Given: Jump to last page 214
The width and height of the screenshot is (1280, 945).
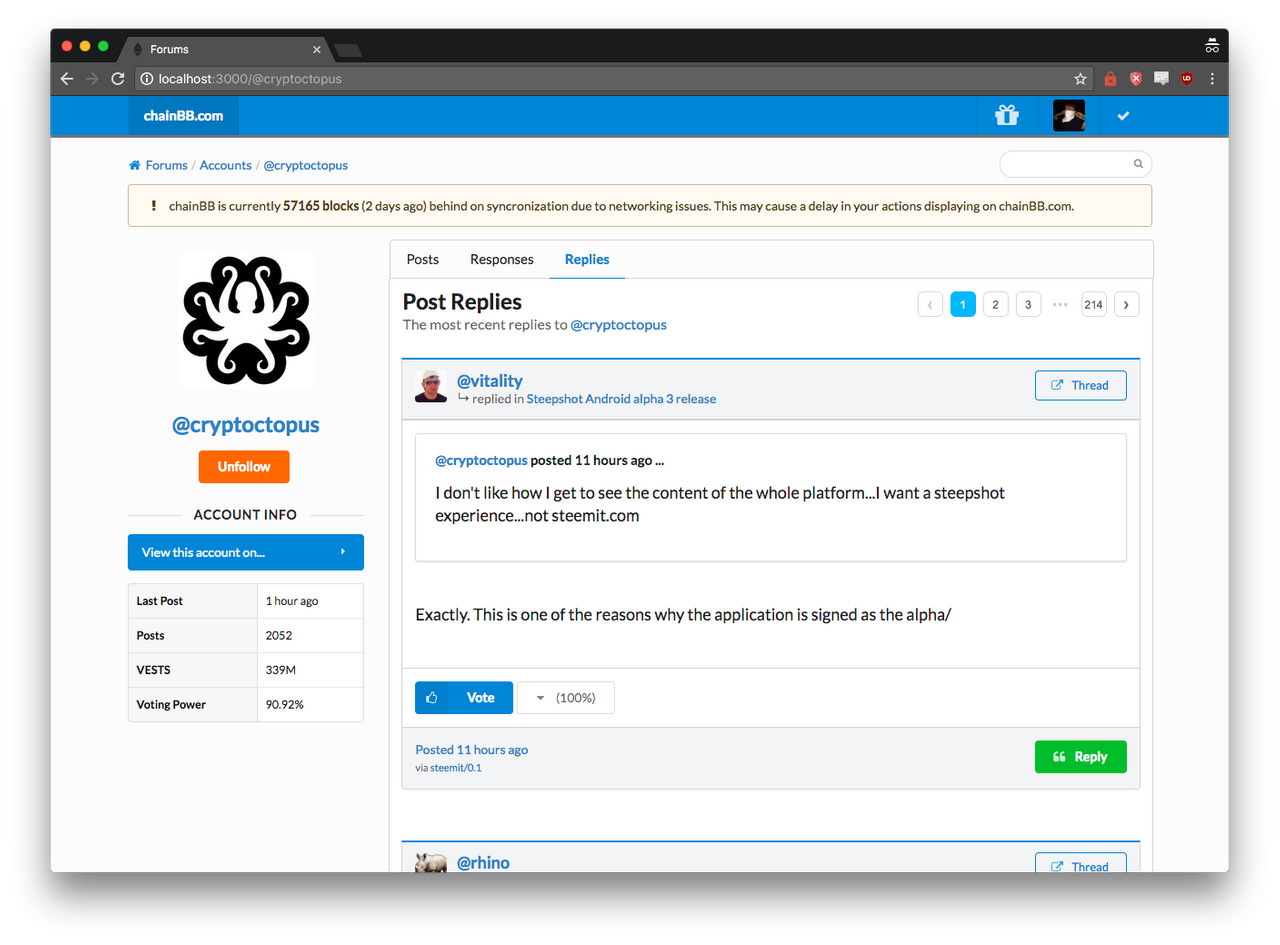Looking at the screenshot, I should point(1094,304).
